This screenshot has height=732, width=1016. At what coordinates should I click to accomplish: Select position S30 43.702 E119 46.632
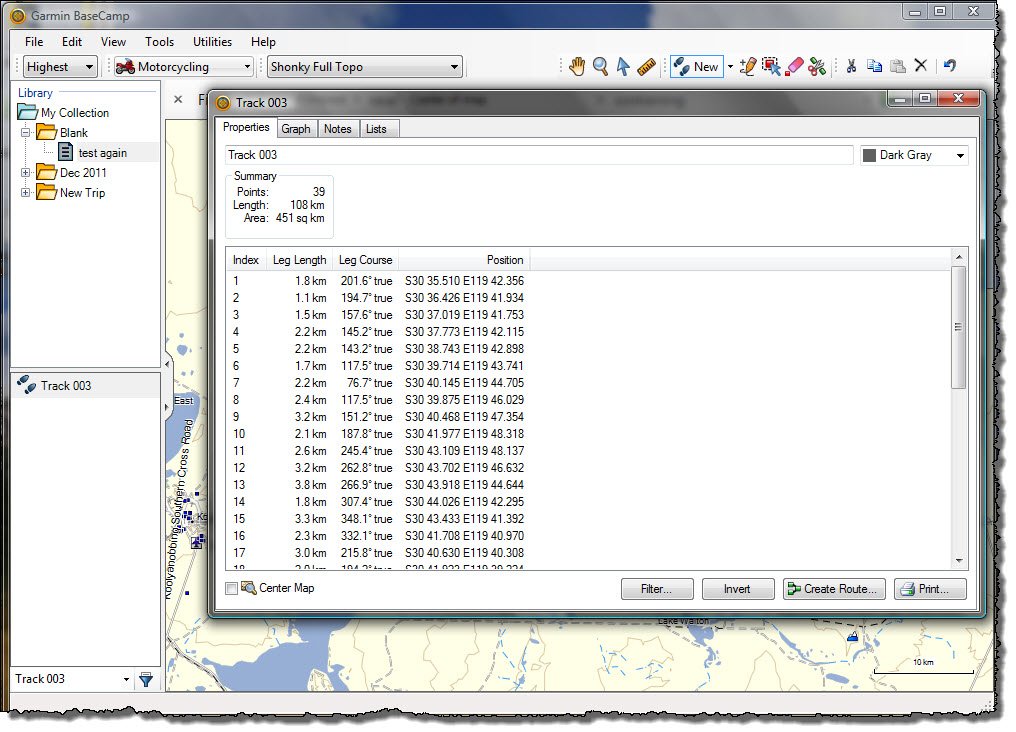[465, 468]
